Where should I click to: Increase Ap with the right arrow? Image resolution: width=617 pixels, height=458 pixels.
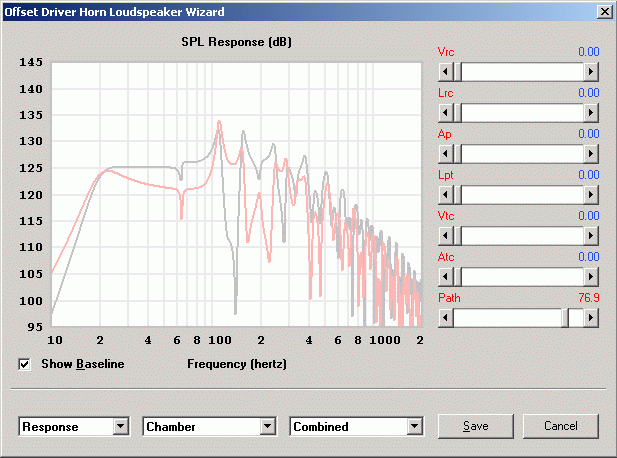591,153
